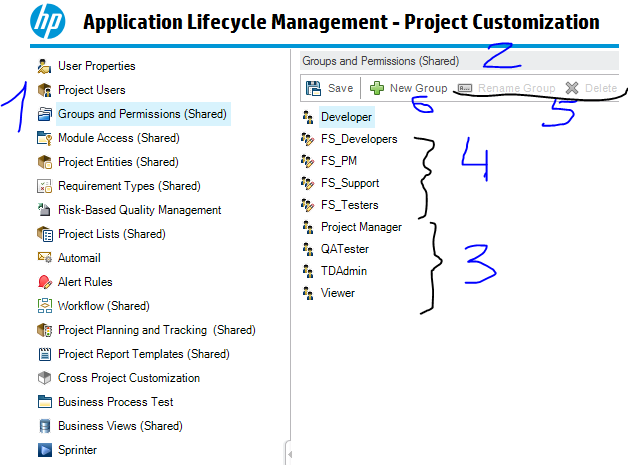Create a New Group
The width and height of the screenshot is (628, 465).
point(408,88)
